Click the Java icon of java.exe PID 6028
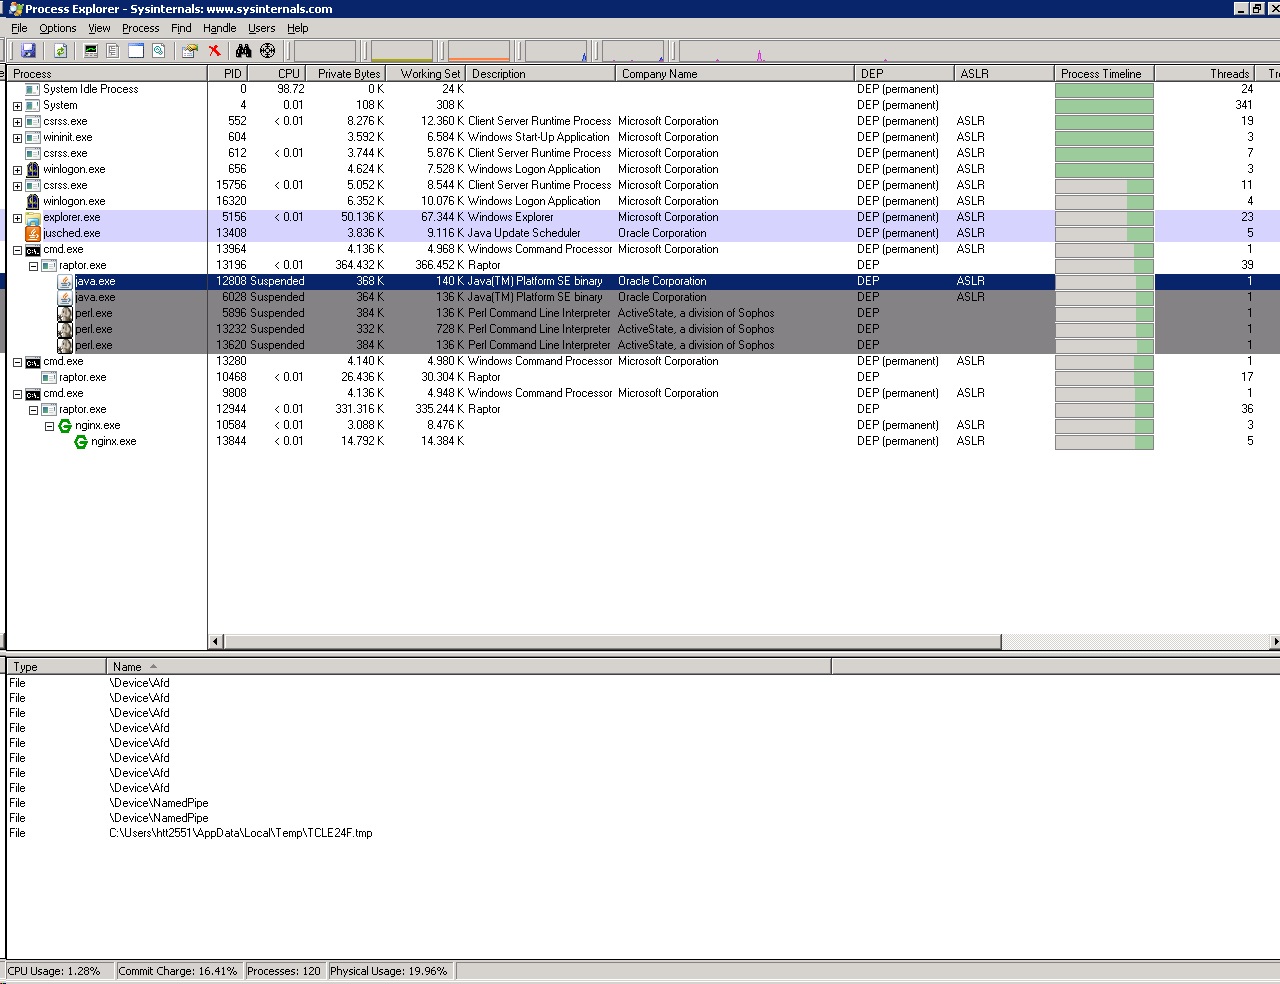Screen dimensions: 1280x984 coord(65,297)
